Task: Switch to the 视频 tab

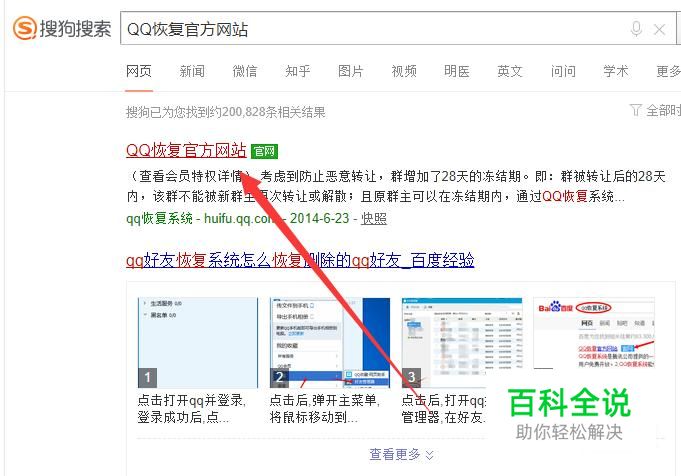Action: [404, 71]
